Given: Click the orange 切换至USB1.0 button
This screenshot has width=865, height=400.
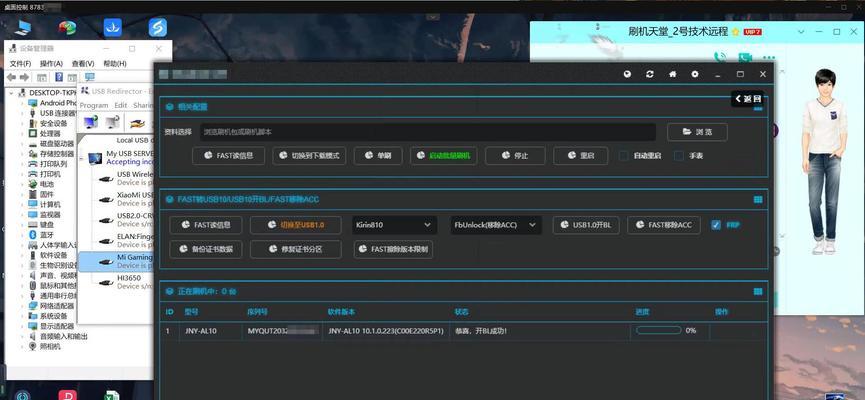Looking at the screenshot, I should [296, 225].
